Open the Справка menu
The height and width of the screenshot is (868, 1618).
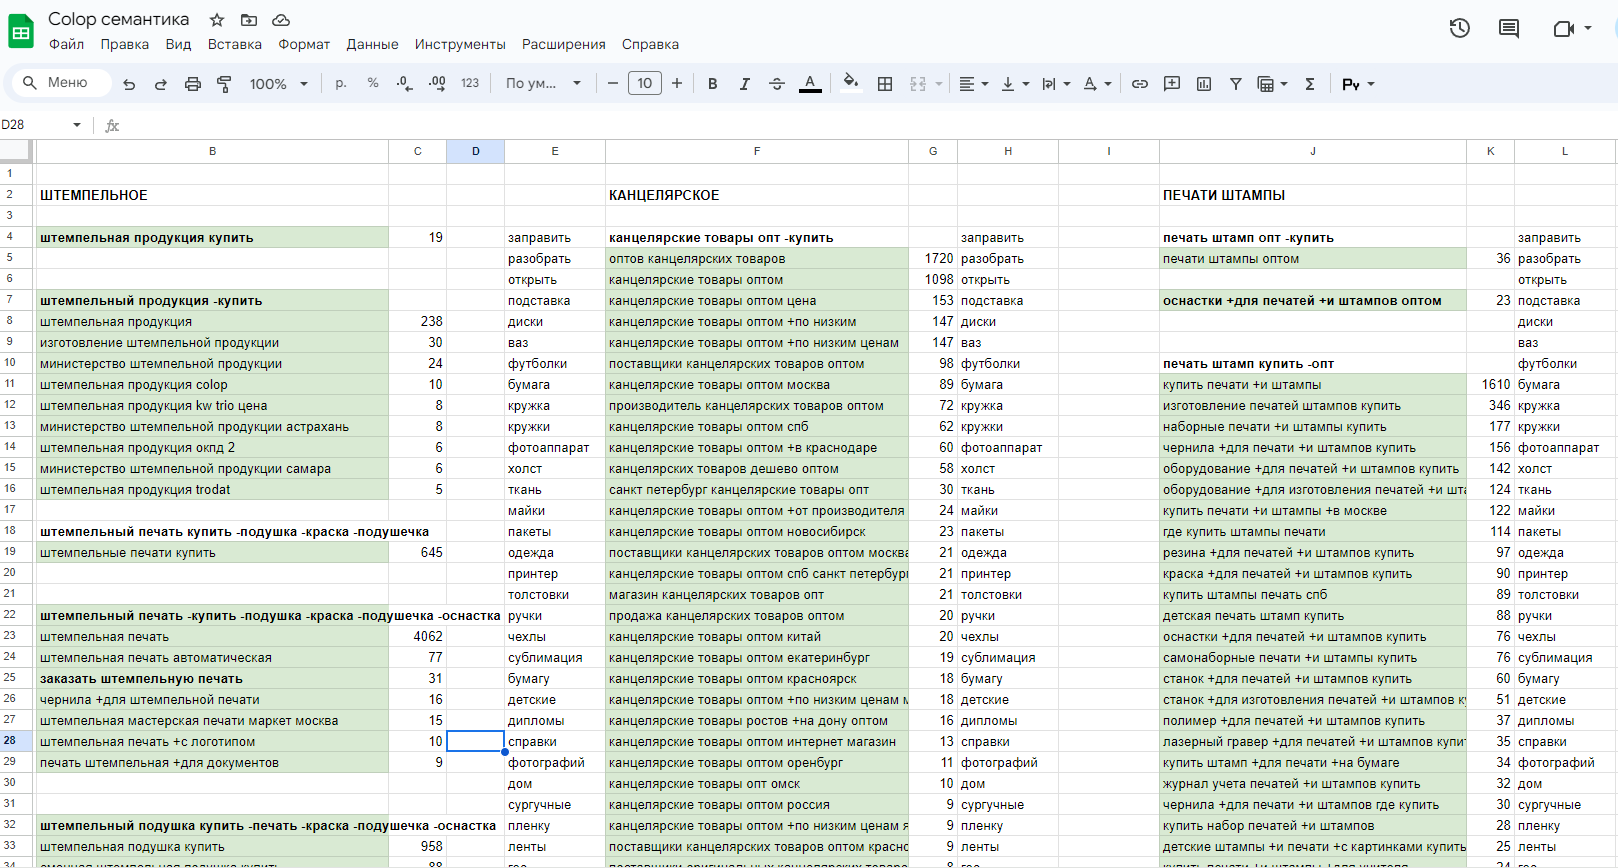(650, 44)
